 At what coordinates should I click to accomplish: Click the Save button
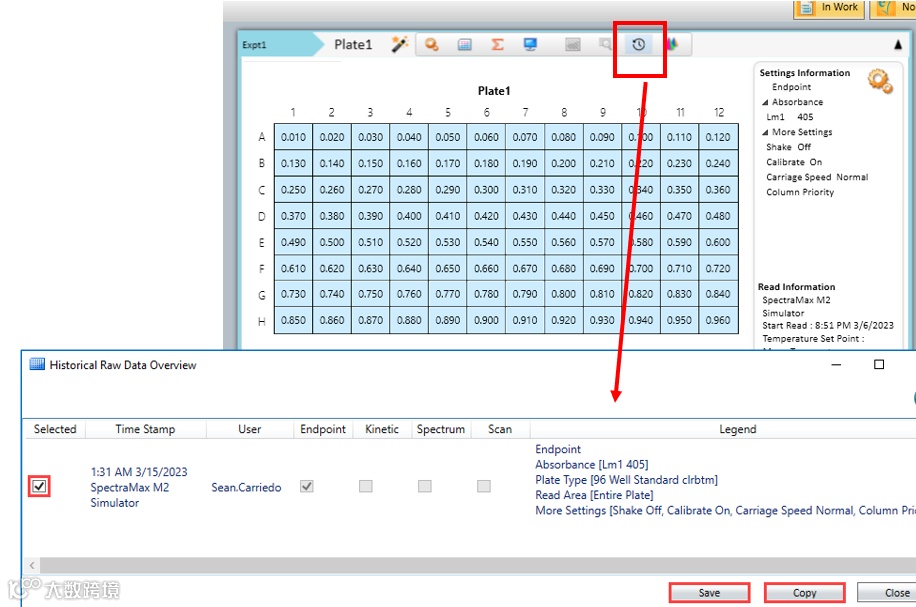coord(709,593)
